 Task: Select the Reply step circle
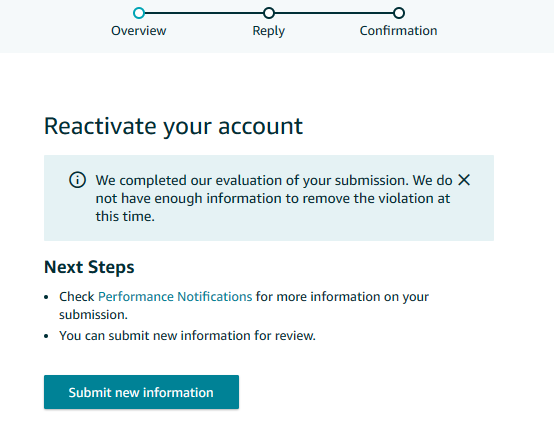(x=269, y=13)
